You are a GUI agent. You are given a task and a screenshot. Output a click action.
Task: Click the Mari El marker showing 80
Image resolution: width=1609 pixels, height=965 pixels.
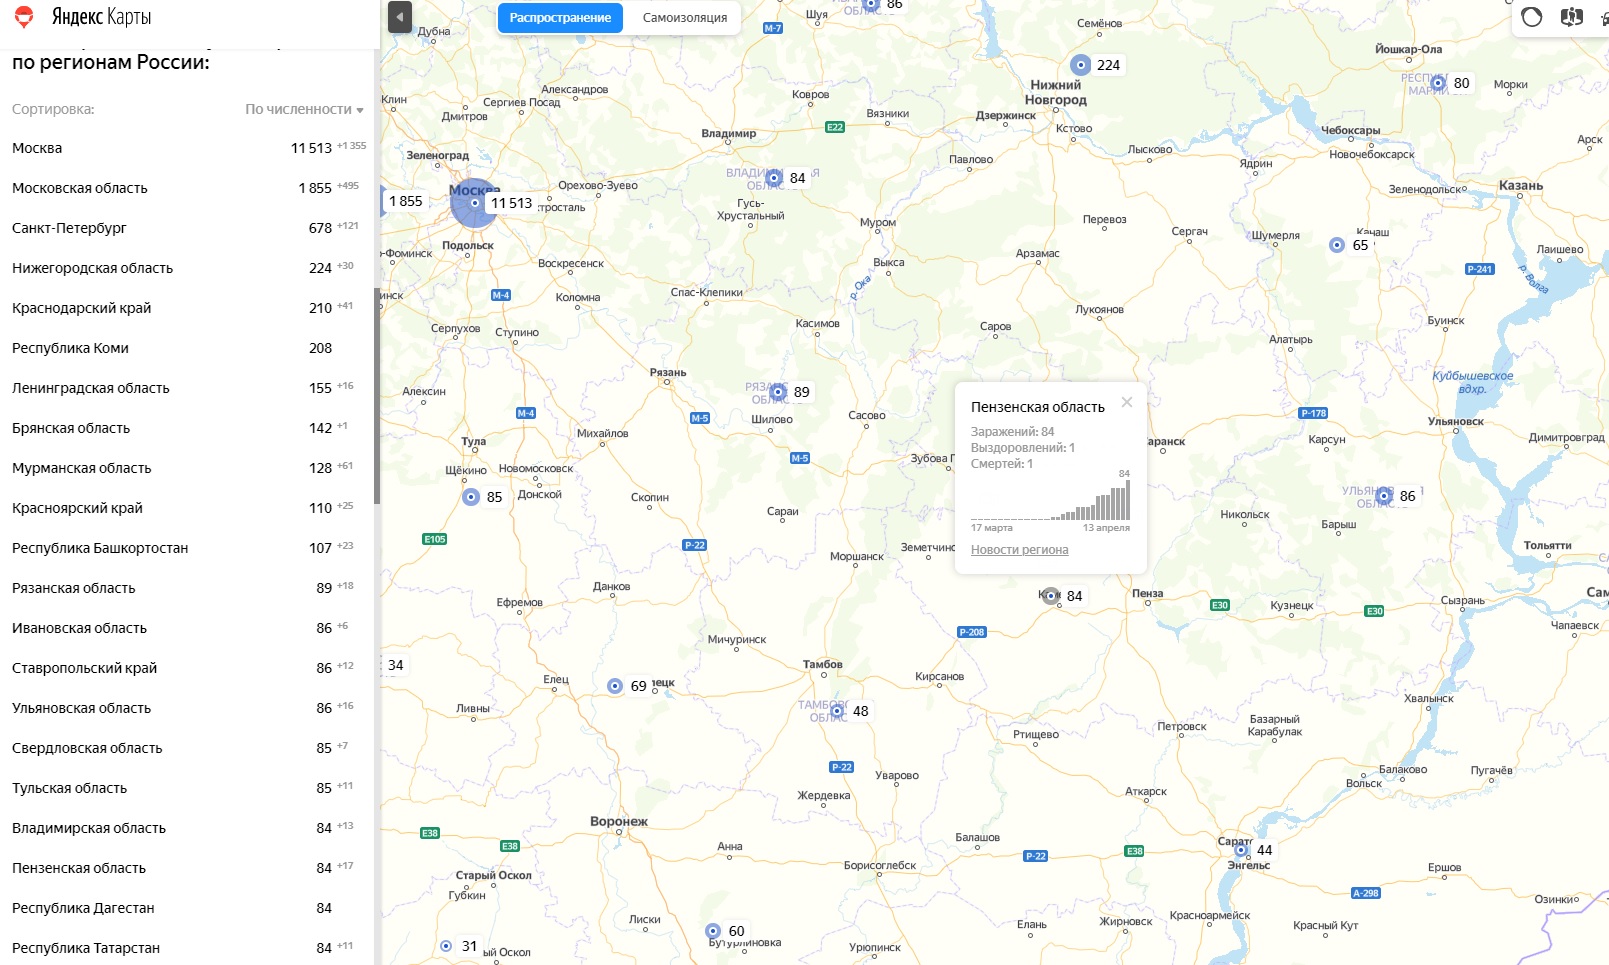tap(1438, 83)
